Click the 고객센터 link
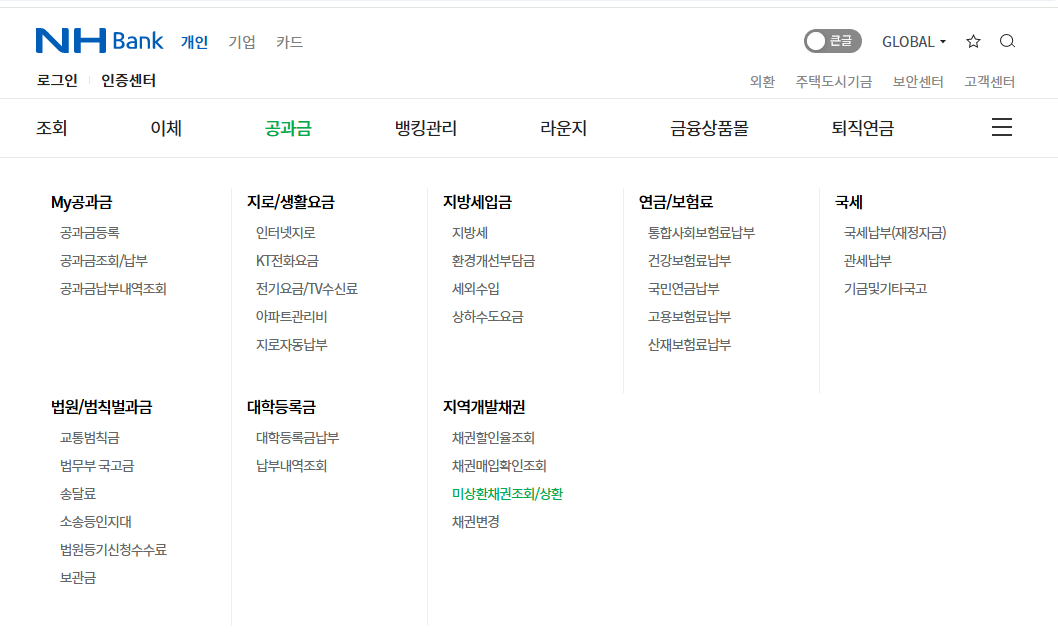Image resolution: width=1058 pixels, height=632 pixels. click(x=991, y=81)
